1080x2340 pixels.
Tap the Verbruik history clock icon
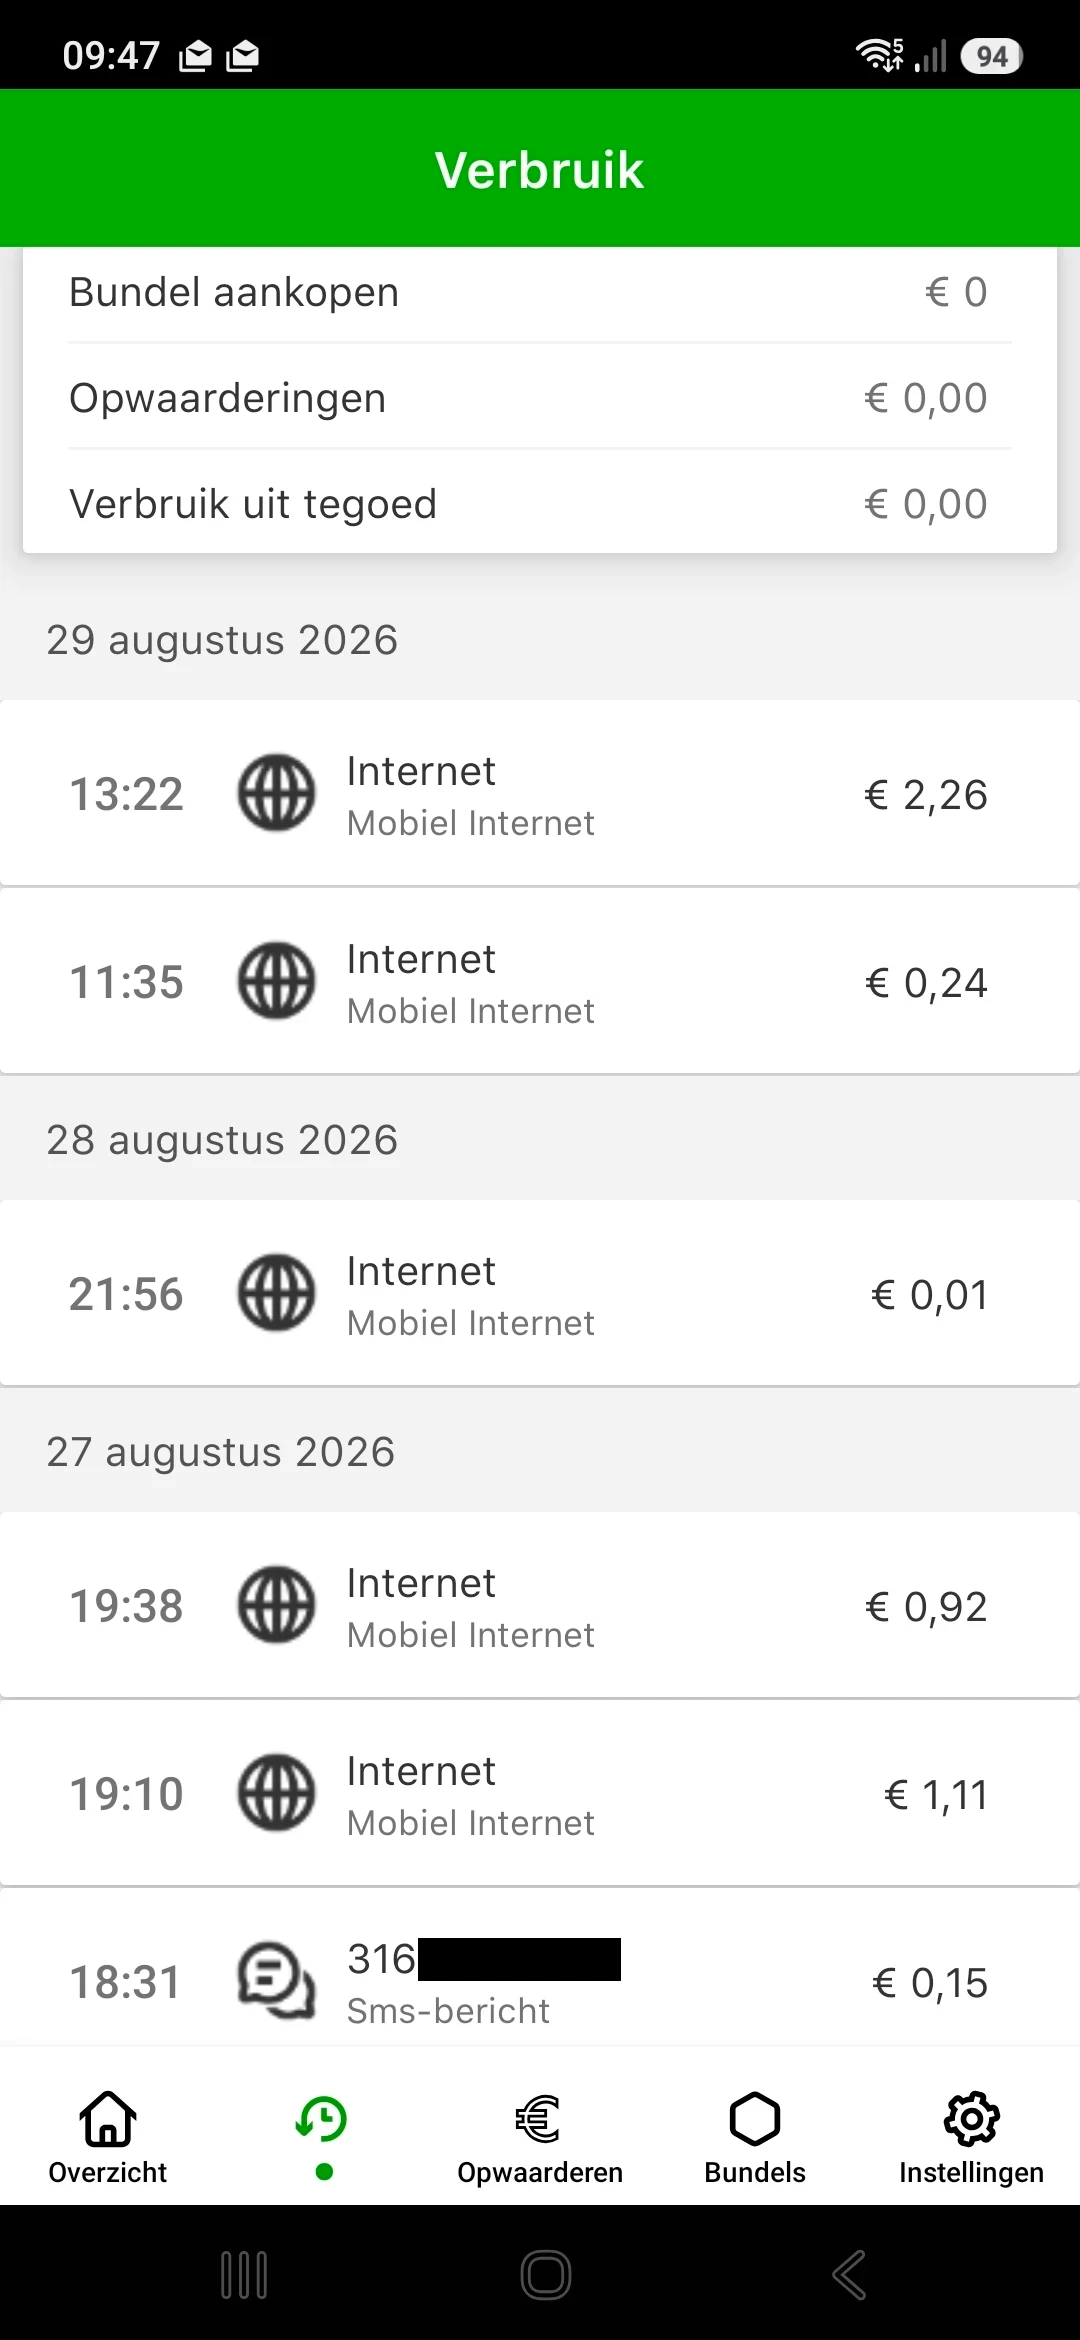tap(322, 2120)
